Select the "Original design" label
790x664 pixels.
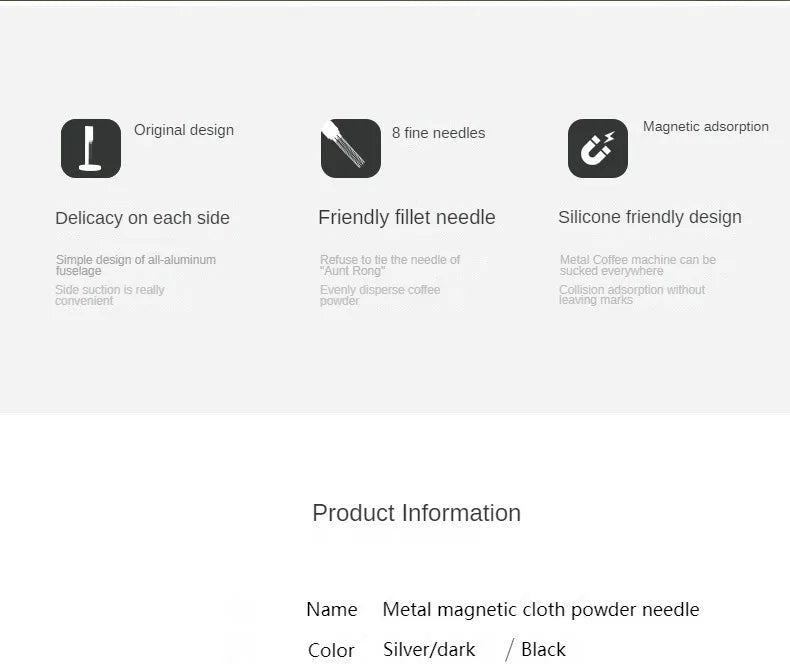click(x=184, y=130)
